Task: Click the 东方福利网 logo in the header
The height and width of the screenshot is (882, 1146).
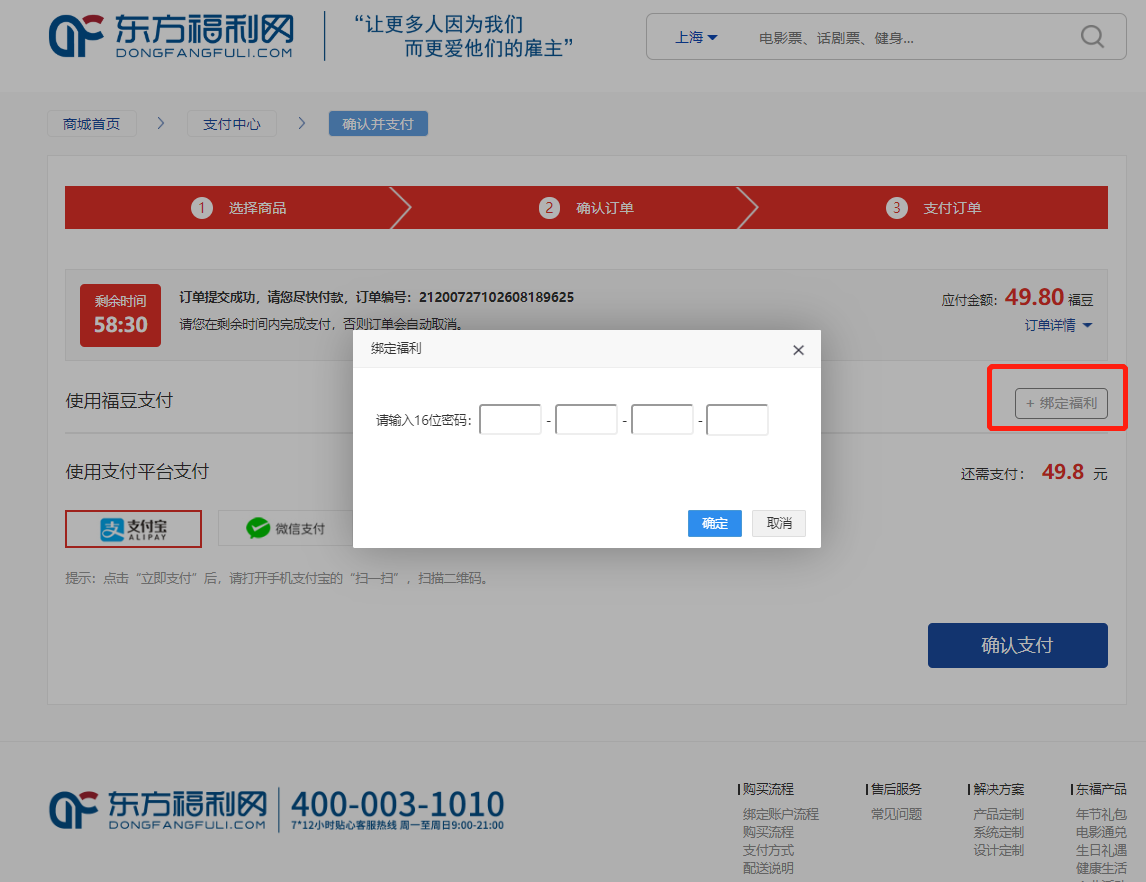Action: [170, 37]
